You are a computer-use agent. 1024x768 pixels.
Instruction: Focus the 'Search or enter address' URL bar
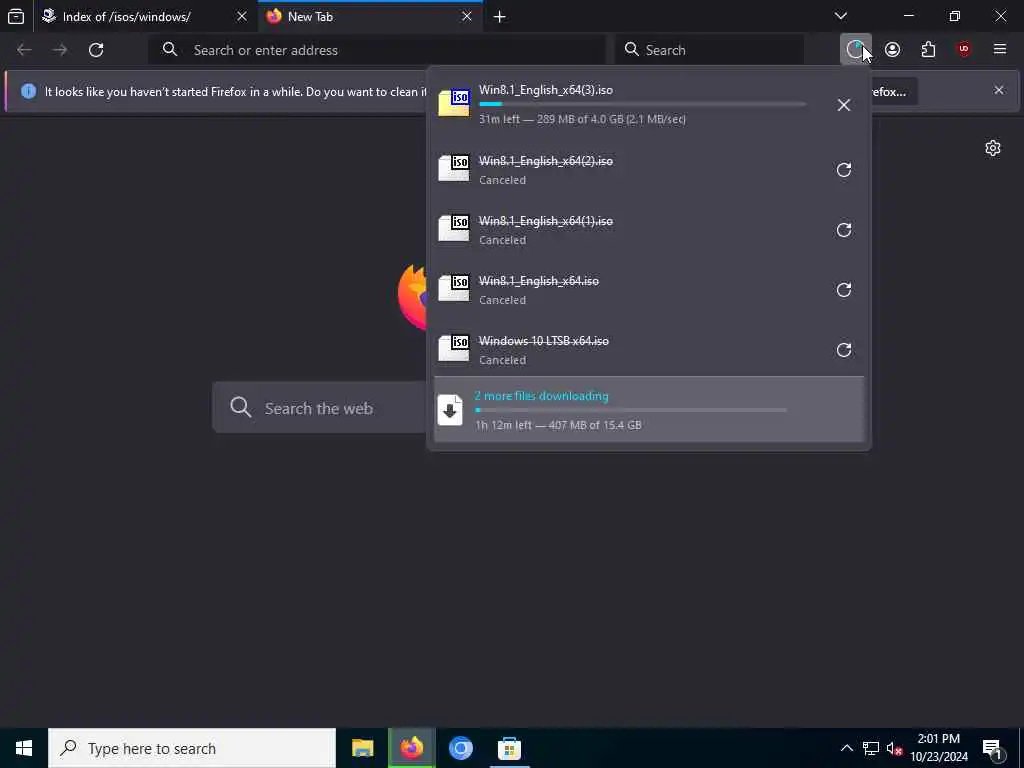(377, 50)
